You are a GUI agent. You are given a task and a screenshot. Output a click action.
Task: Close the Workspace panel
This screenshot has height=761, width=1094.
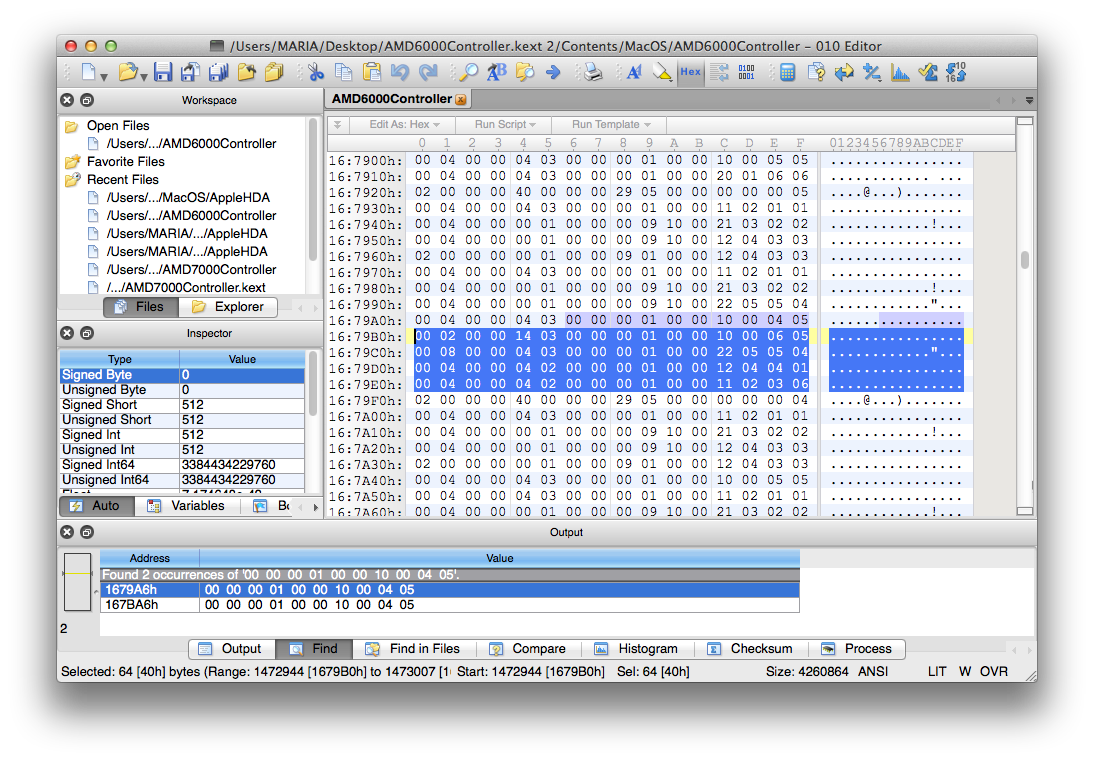[x=67, y=100]
